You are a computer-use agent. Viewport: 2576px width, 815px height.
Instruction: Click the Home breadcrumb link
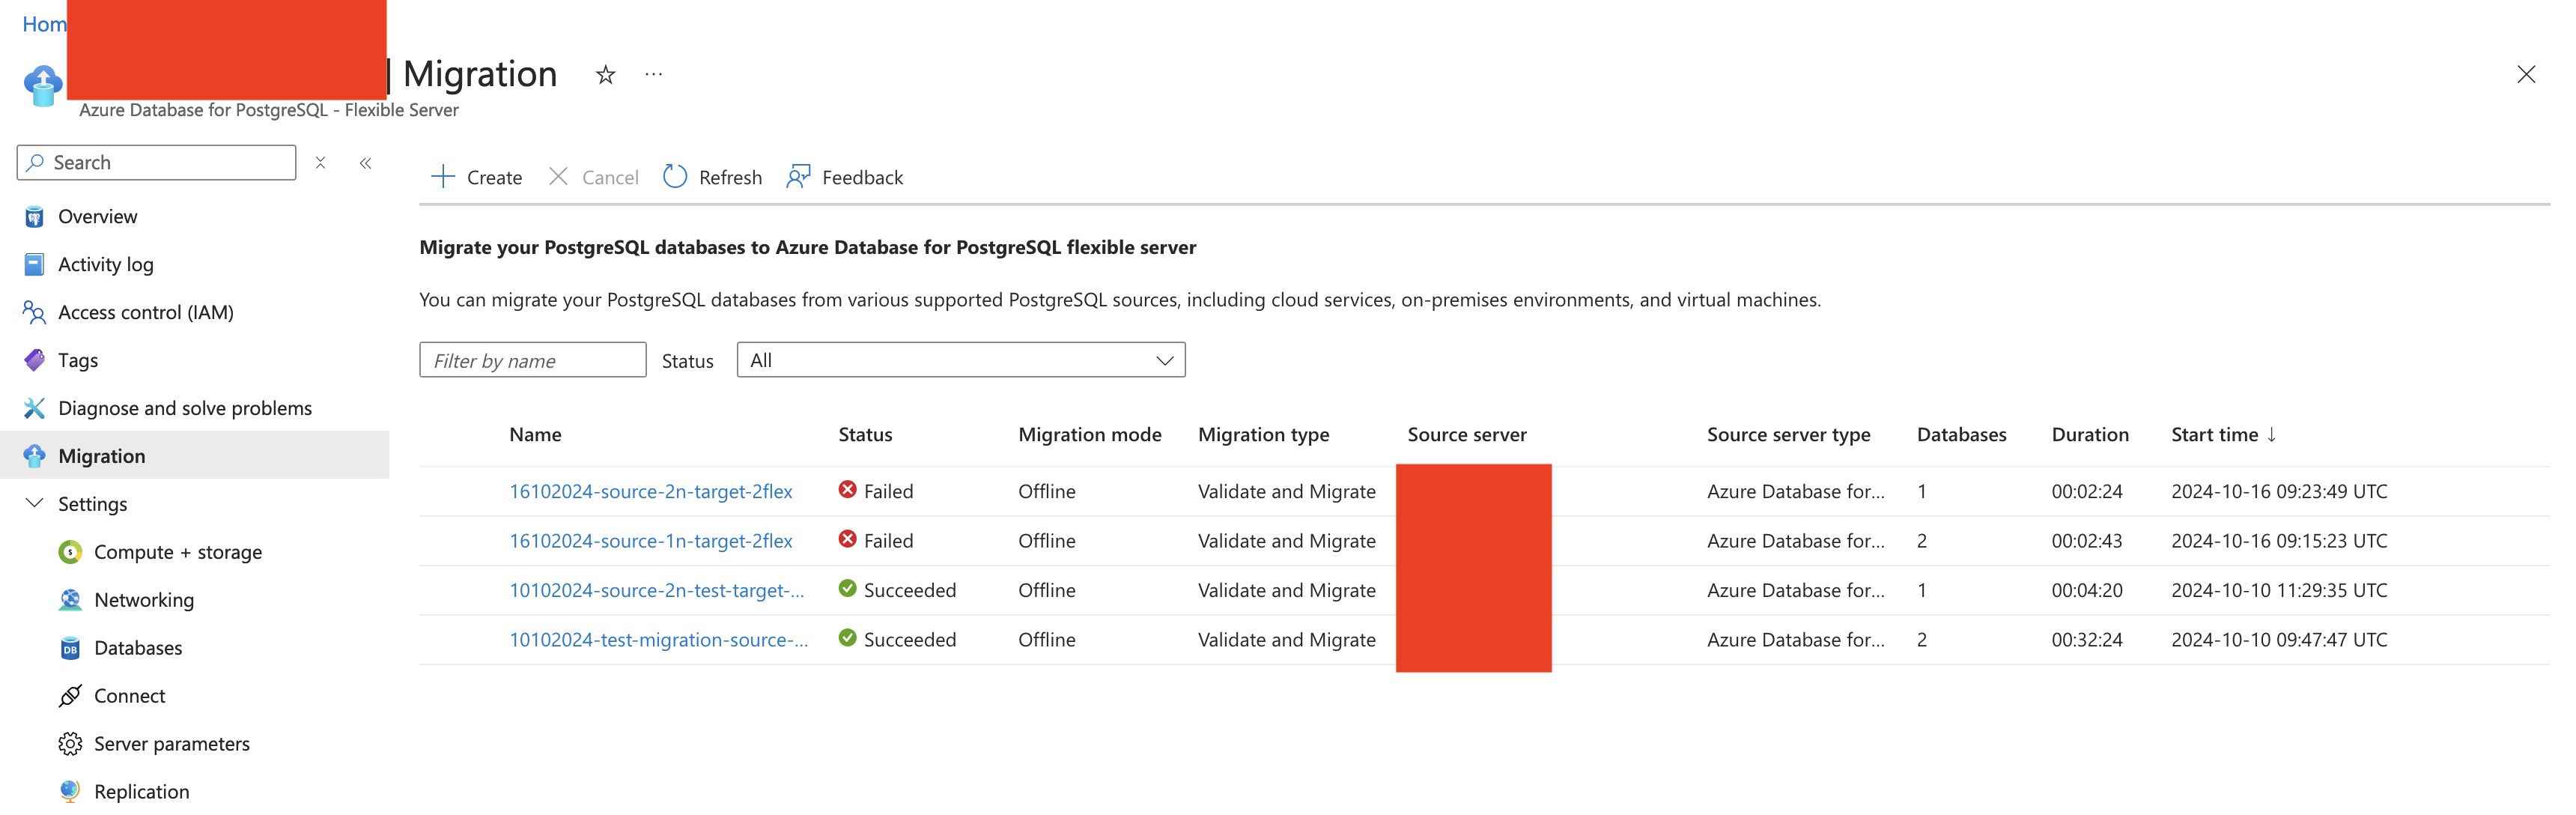(x=44, y=23)
